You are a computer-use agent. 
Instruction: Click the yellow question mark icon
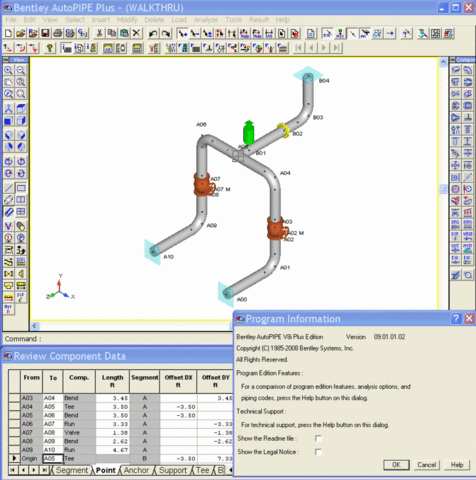50,48
